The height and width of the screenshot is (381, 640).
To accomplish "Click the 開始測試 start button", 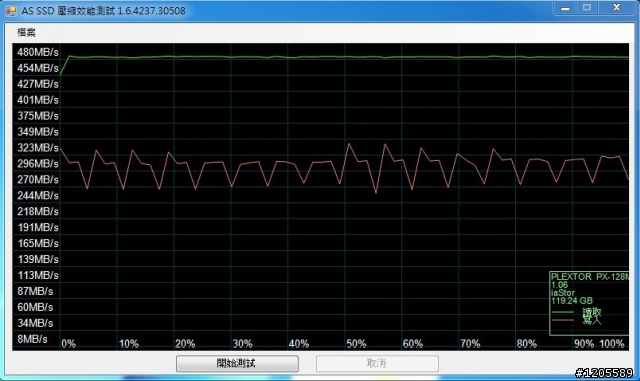I will (x=237, y=363).
